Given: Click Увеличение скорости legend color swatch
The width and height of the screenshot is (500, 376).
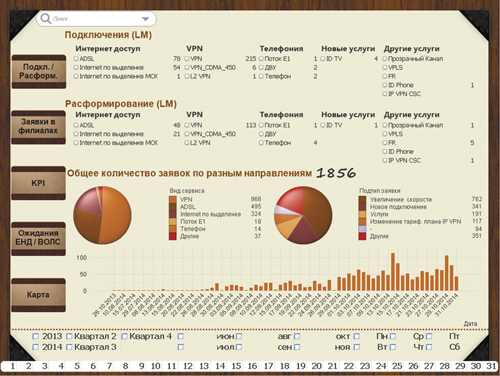Looking at the screenshot, I should (362, 199).
